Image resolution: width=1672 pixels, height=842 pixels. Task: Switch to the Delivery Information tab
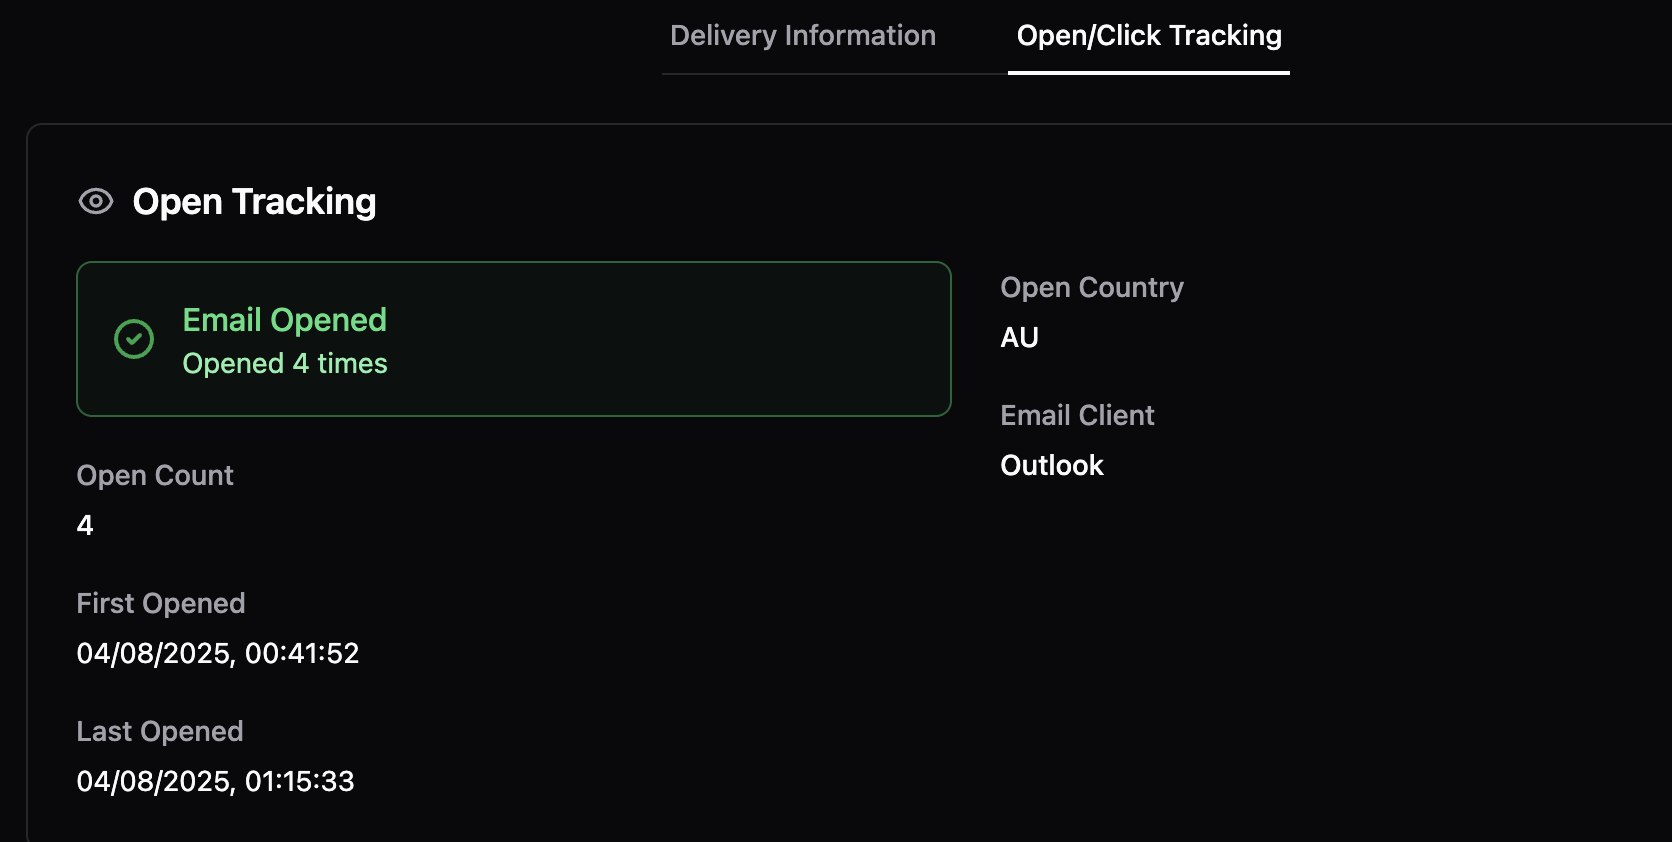[x=803, y=35]
